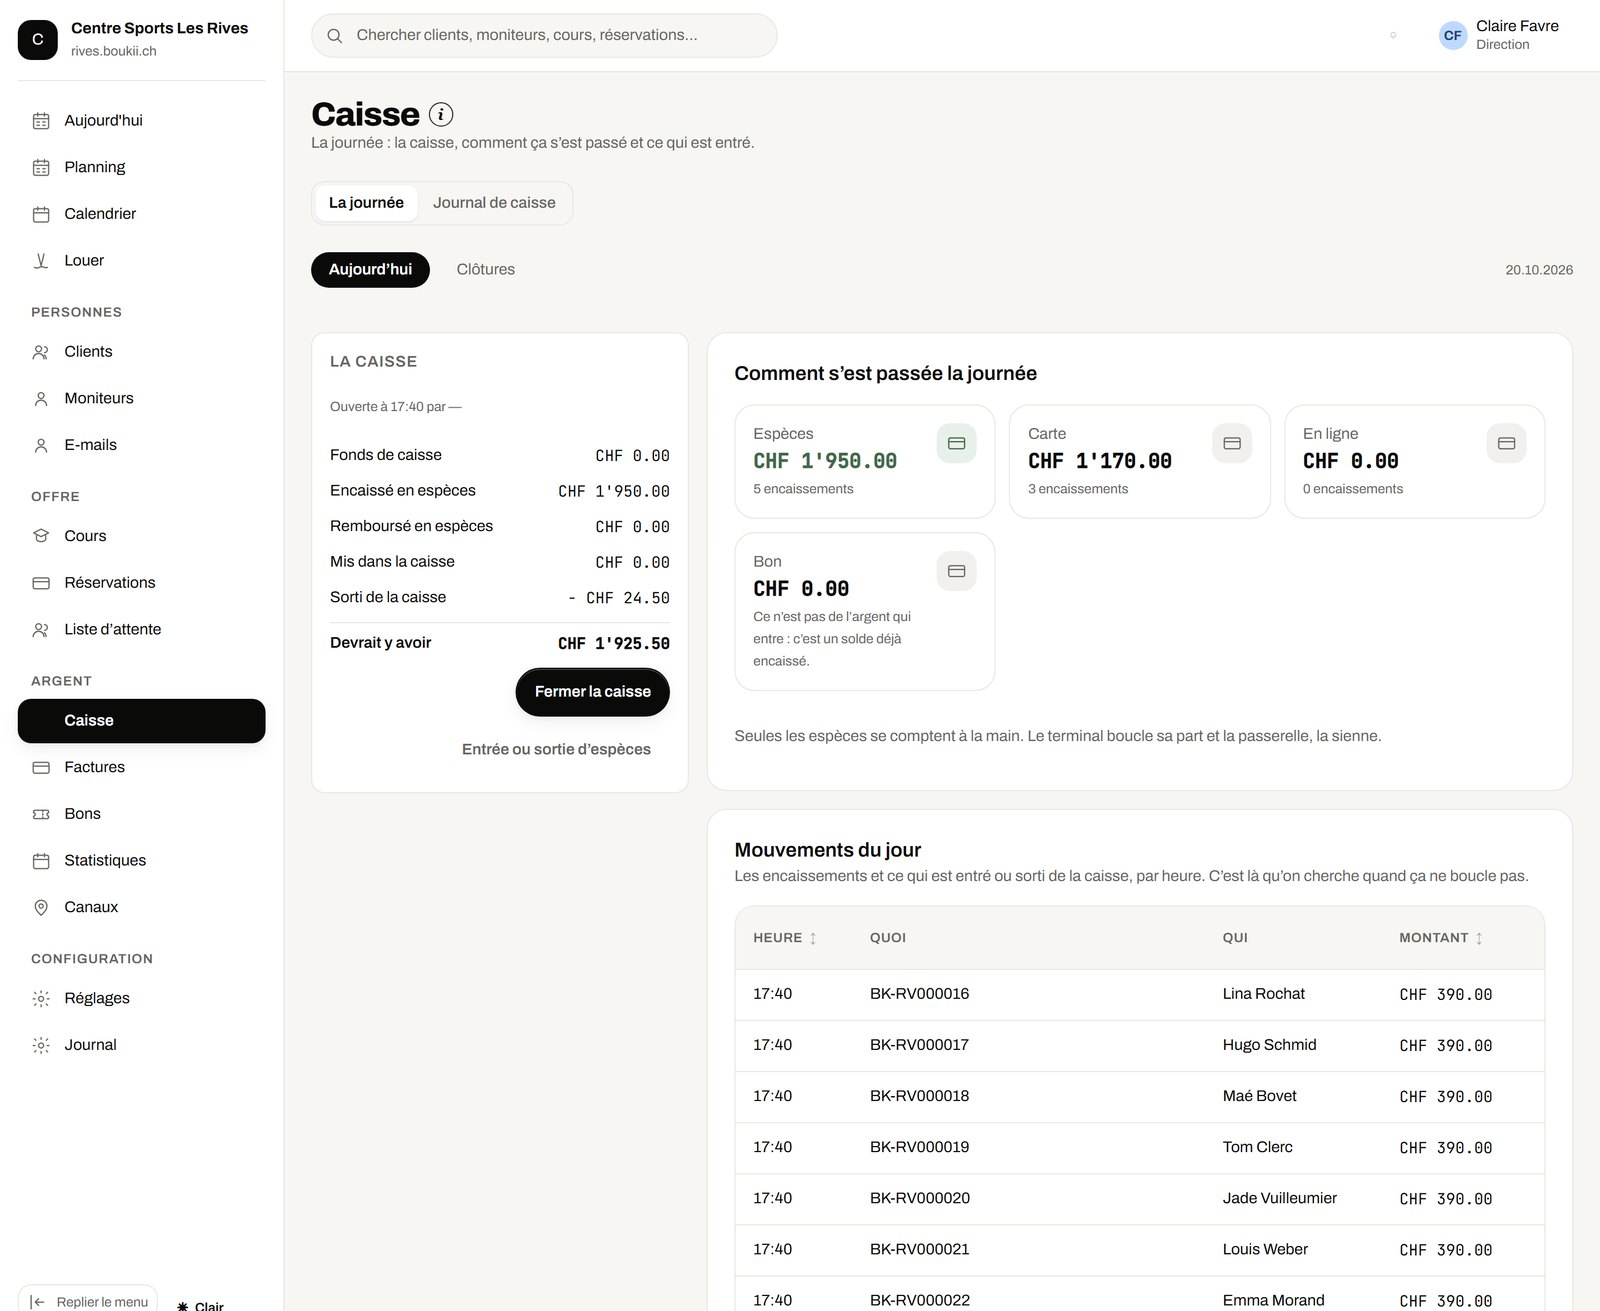The image size is (1600, 1311).
Task: Go to Bons in the sidebar
Action: click(141, 814)
